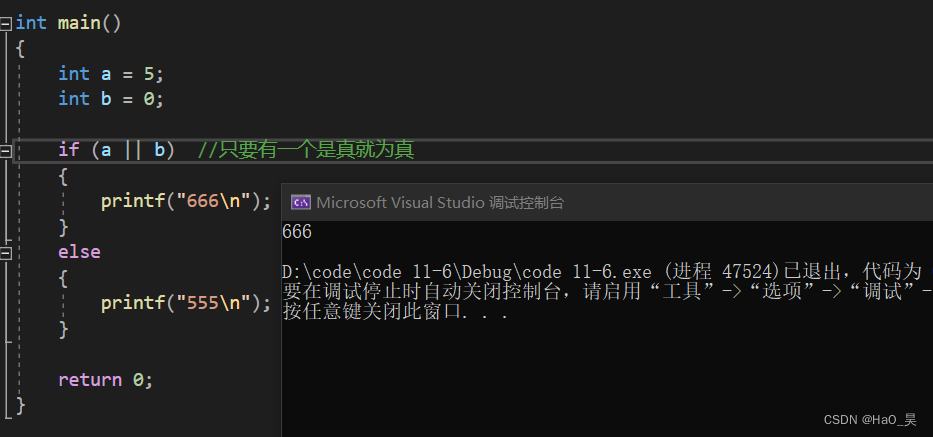Click the comment //只要有一个是真就为真

pos(306,149)
